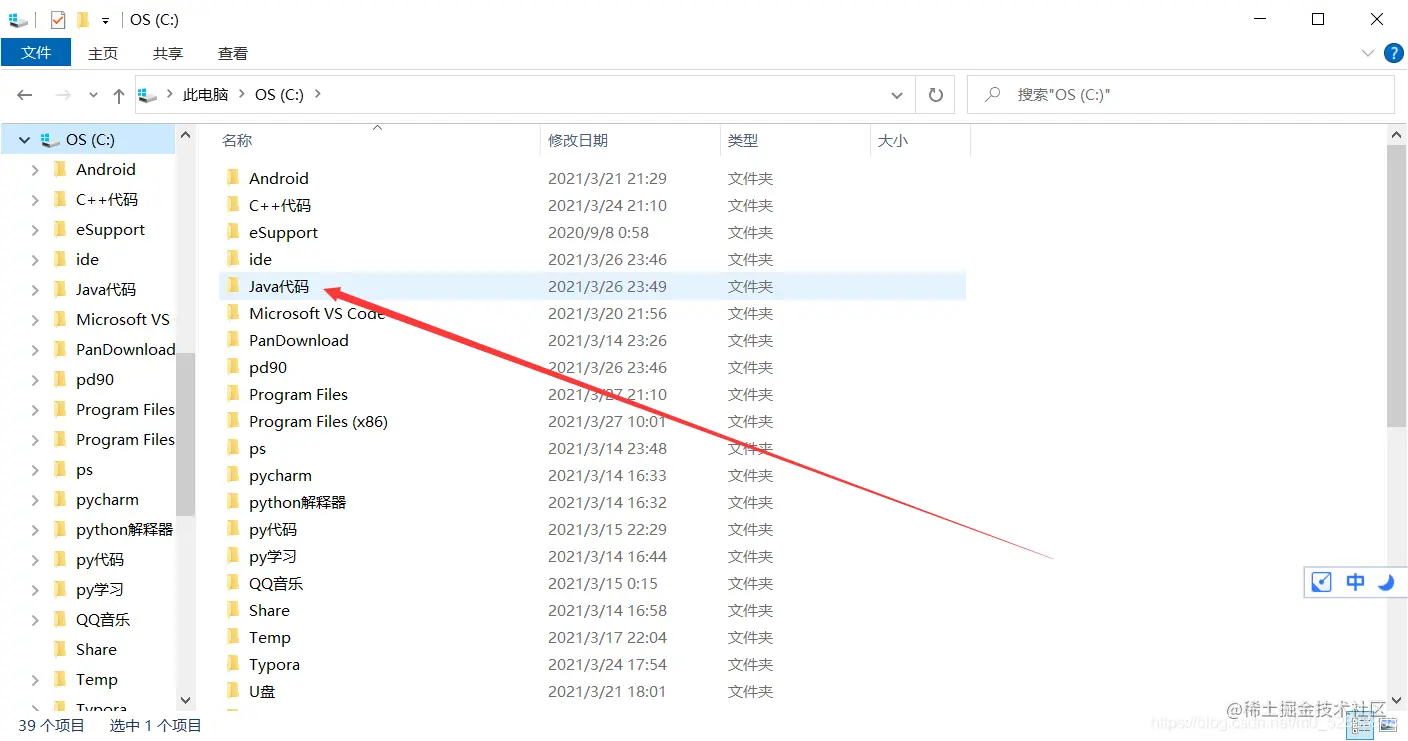Click the navigation pane scrollbar down arrow
Image resolution: width=1408 pixels, height=741 pixels.
pyautogui.click(x=186, y=701)
